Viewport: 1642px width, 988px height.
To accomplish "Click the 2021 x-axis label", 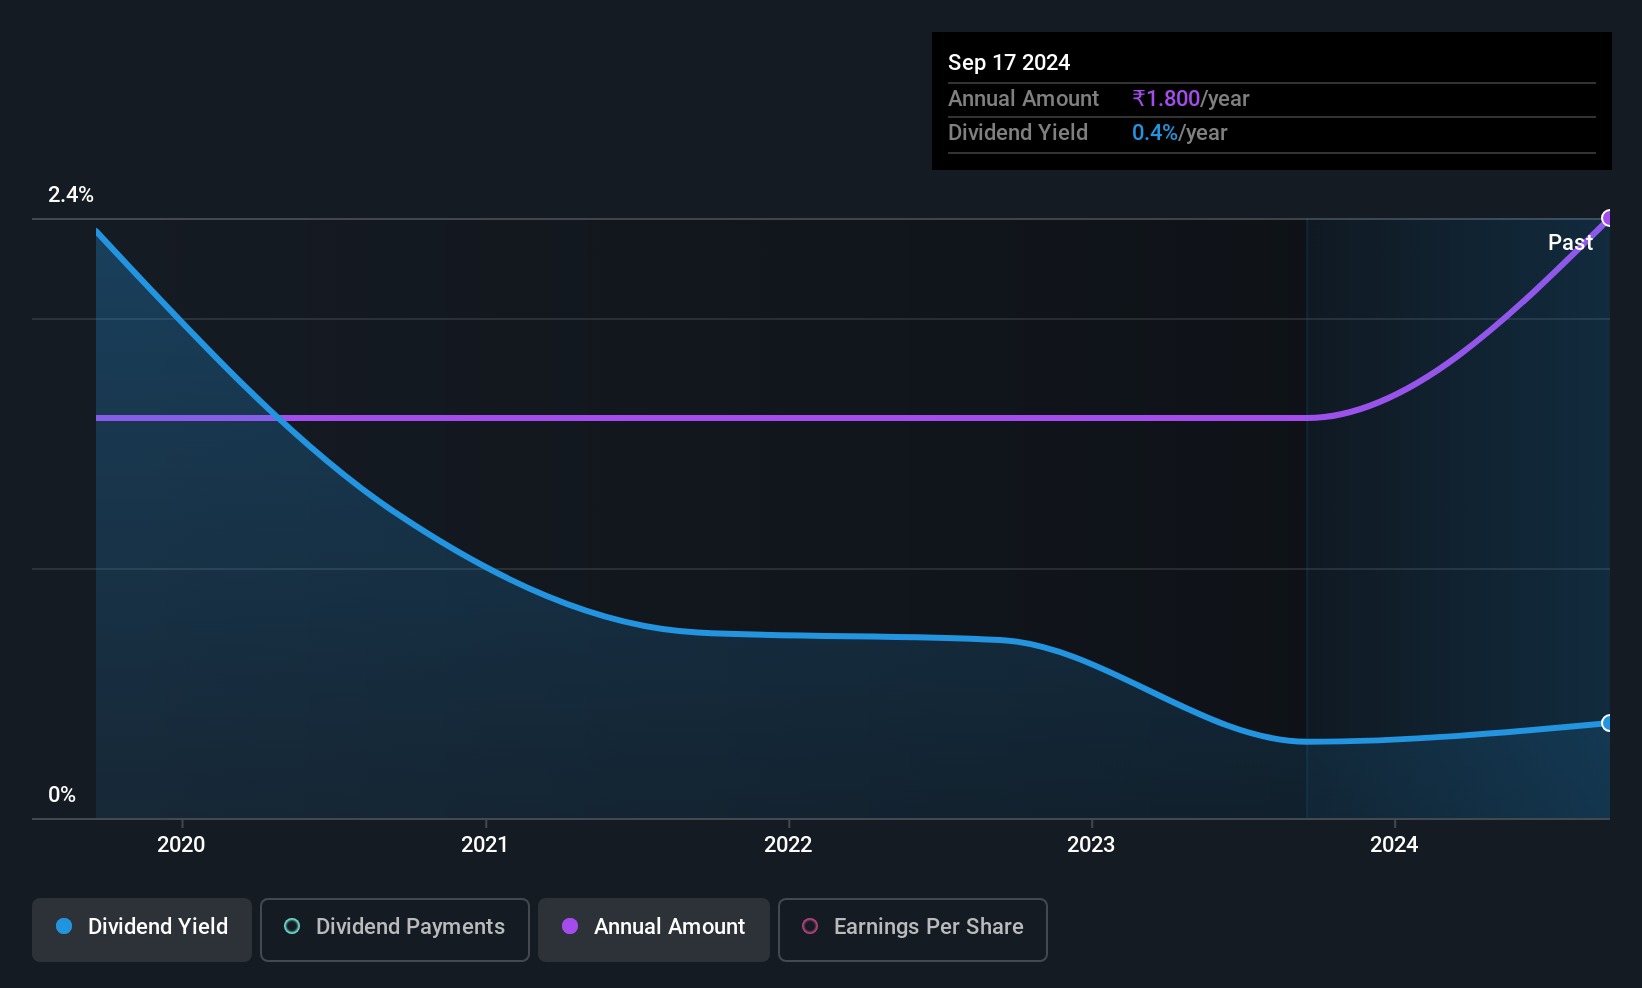I will (x=484, y=844).
